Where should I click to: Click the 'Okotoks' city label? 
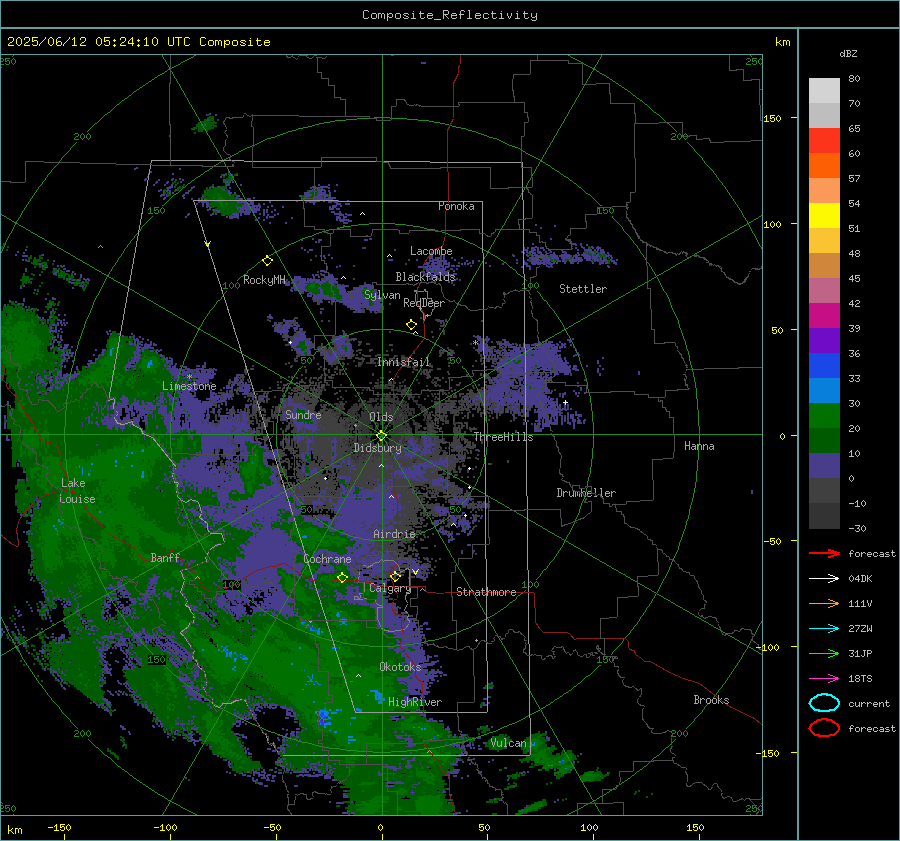tap(400, 667)
